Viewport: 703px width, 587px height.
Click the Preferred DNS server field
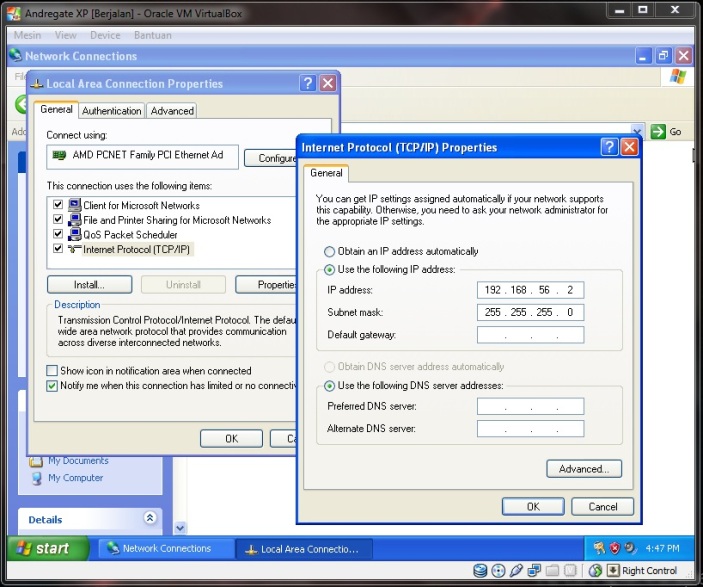click(530, 406)
